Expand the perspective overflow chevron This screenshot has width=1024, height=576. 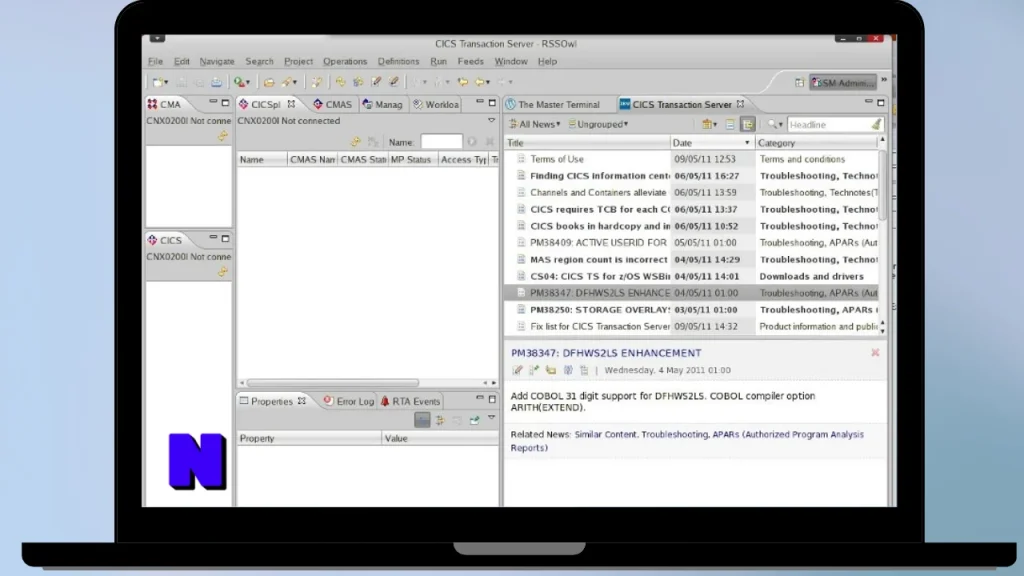[884, 80]
